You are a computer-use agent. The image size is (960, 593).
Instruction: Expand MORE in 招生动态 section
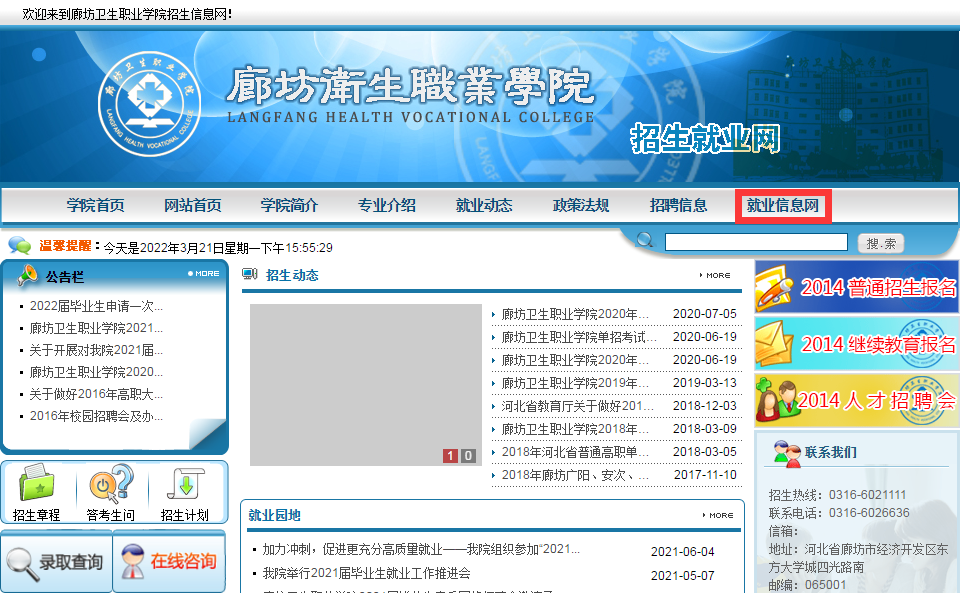coord(715,275)
